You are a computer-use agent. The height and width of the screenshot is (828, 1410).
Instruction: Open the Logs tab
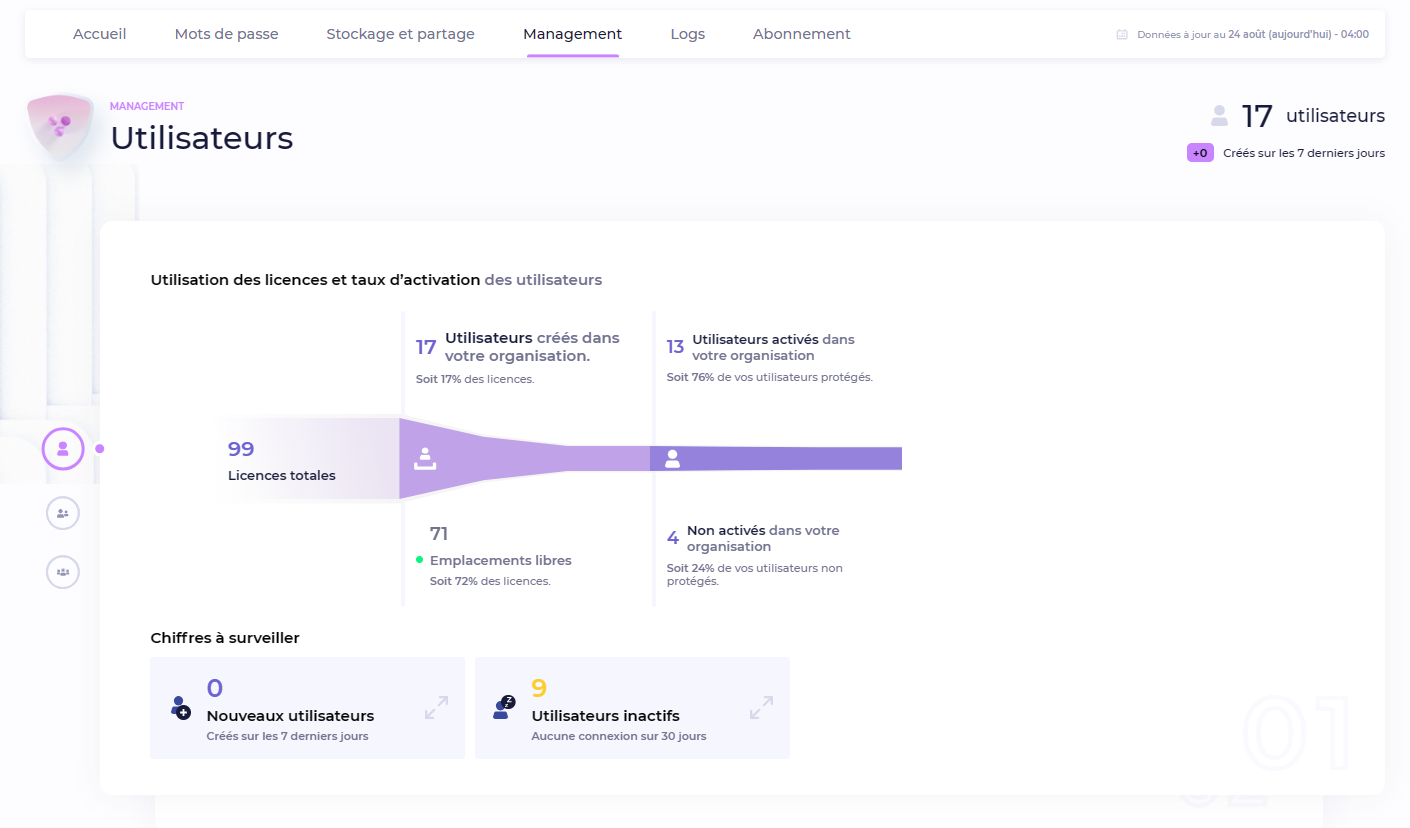click(687, 34)
